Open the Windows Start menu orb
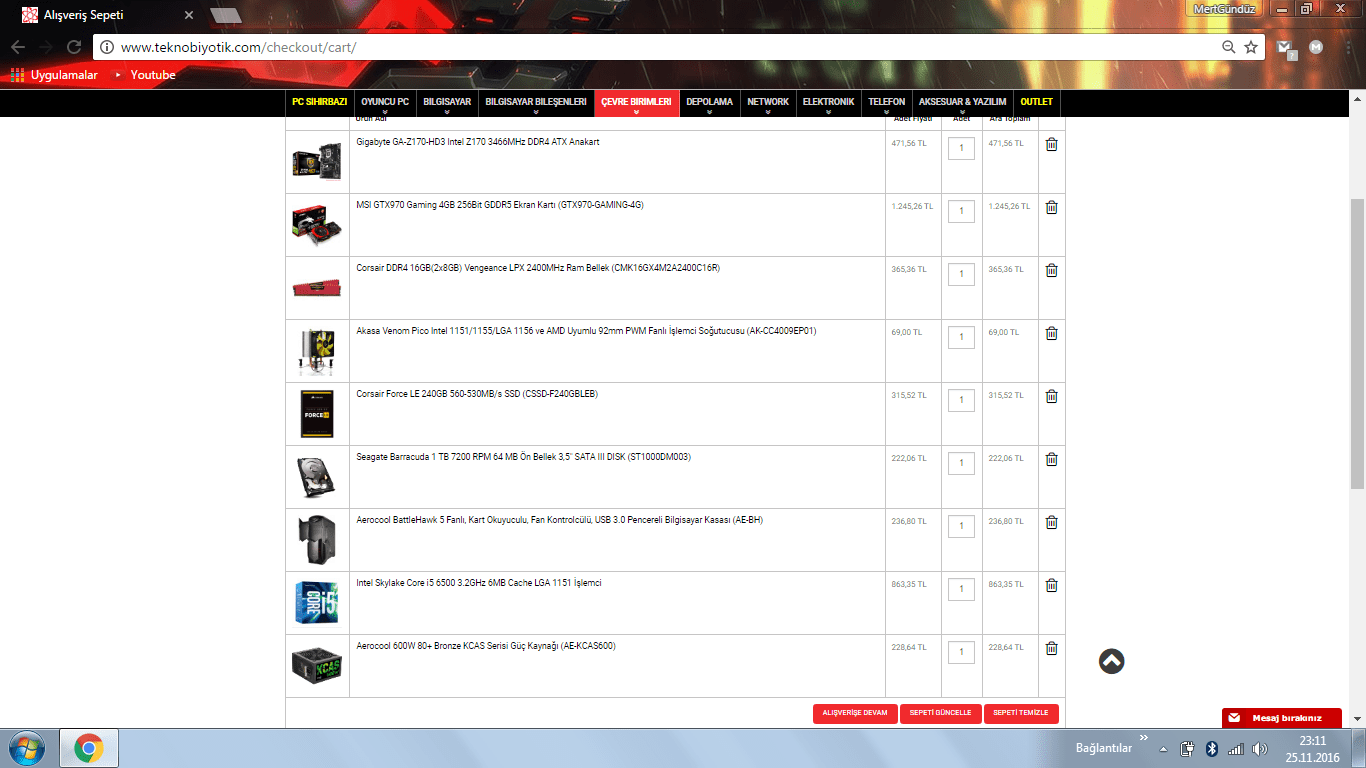Screen dimensions: 1366x768 click(x=25, y=748)
